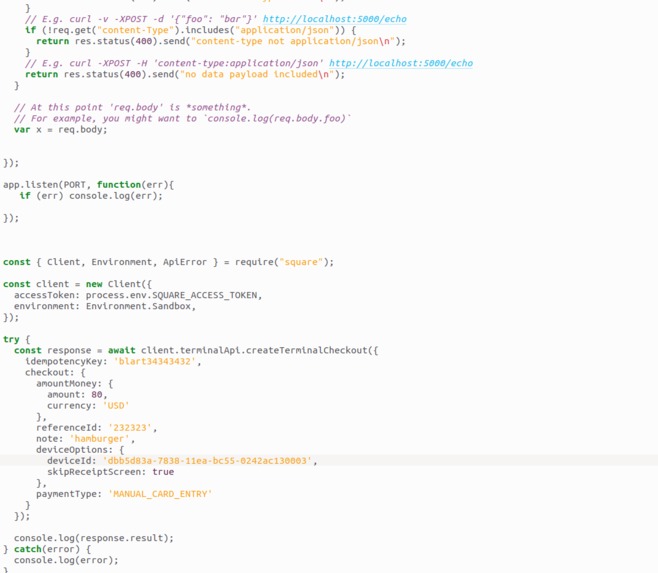The image size is (658, 573).
Task: Click "ApiError" in the const destructuring
Action: point(185,262)
